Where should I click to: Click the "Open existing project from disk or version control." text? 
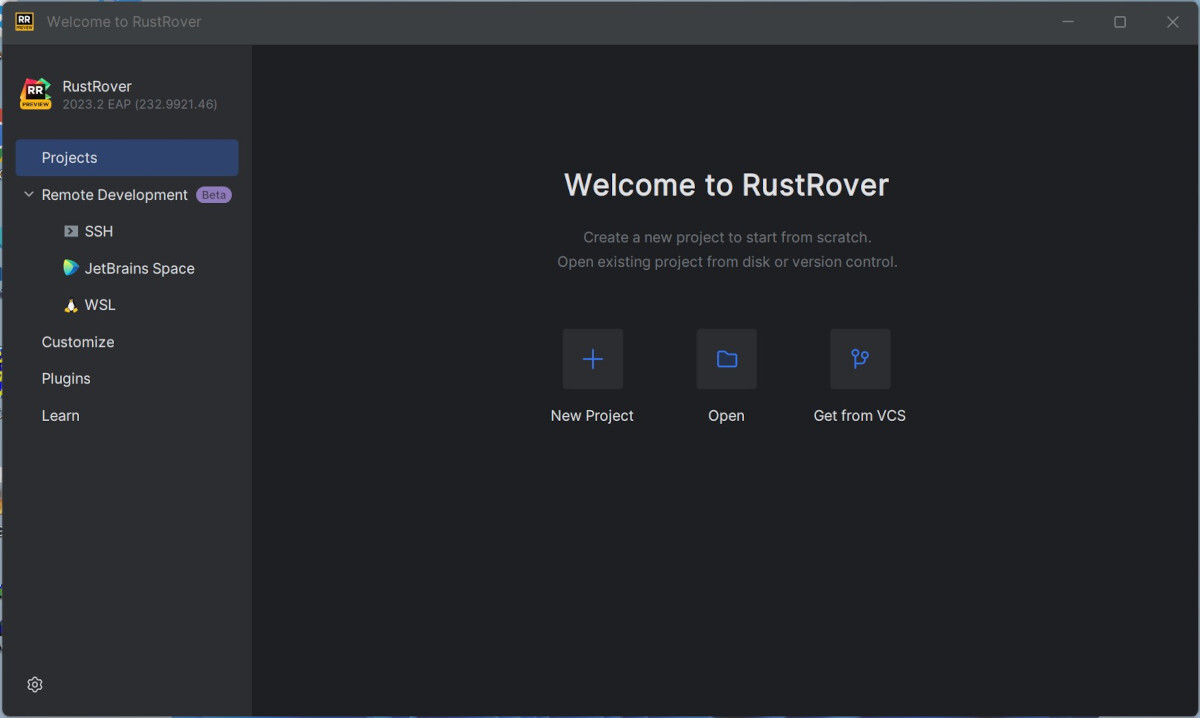727,262
